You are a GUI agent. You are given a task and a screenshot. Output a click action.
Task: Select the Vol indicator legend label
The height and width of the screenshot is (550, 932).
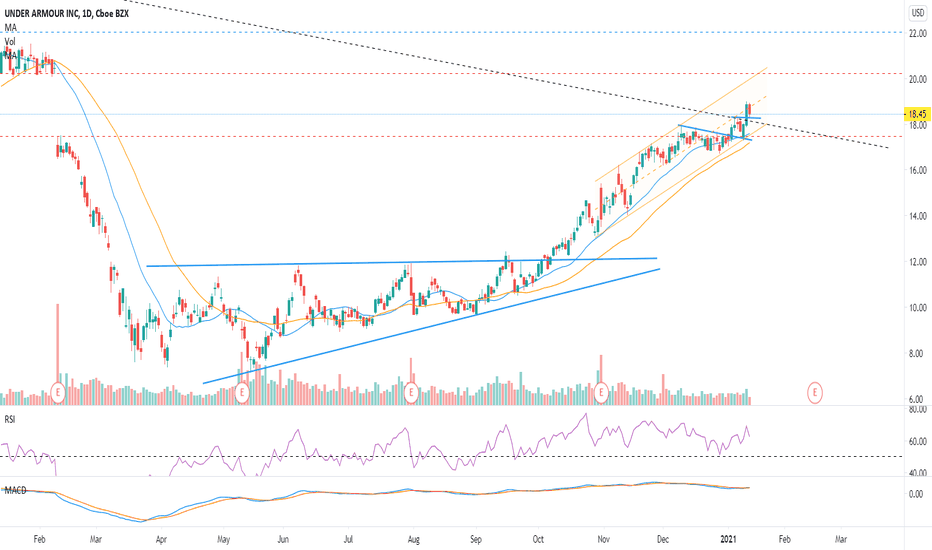10,42
